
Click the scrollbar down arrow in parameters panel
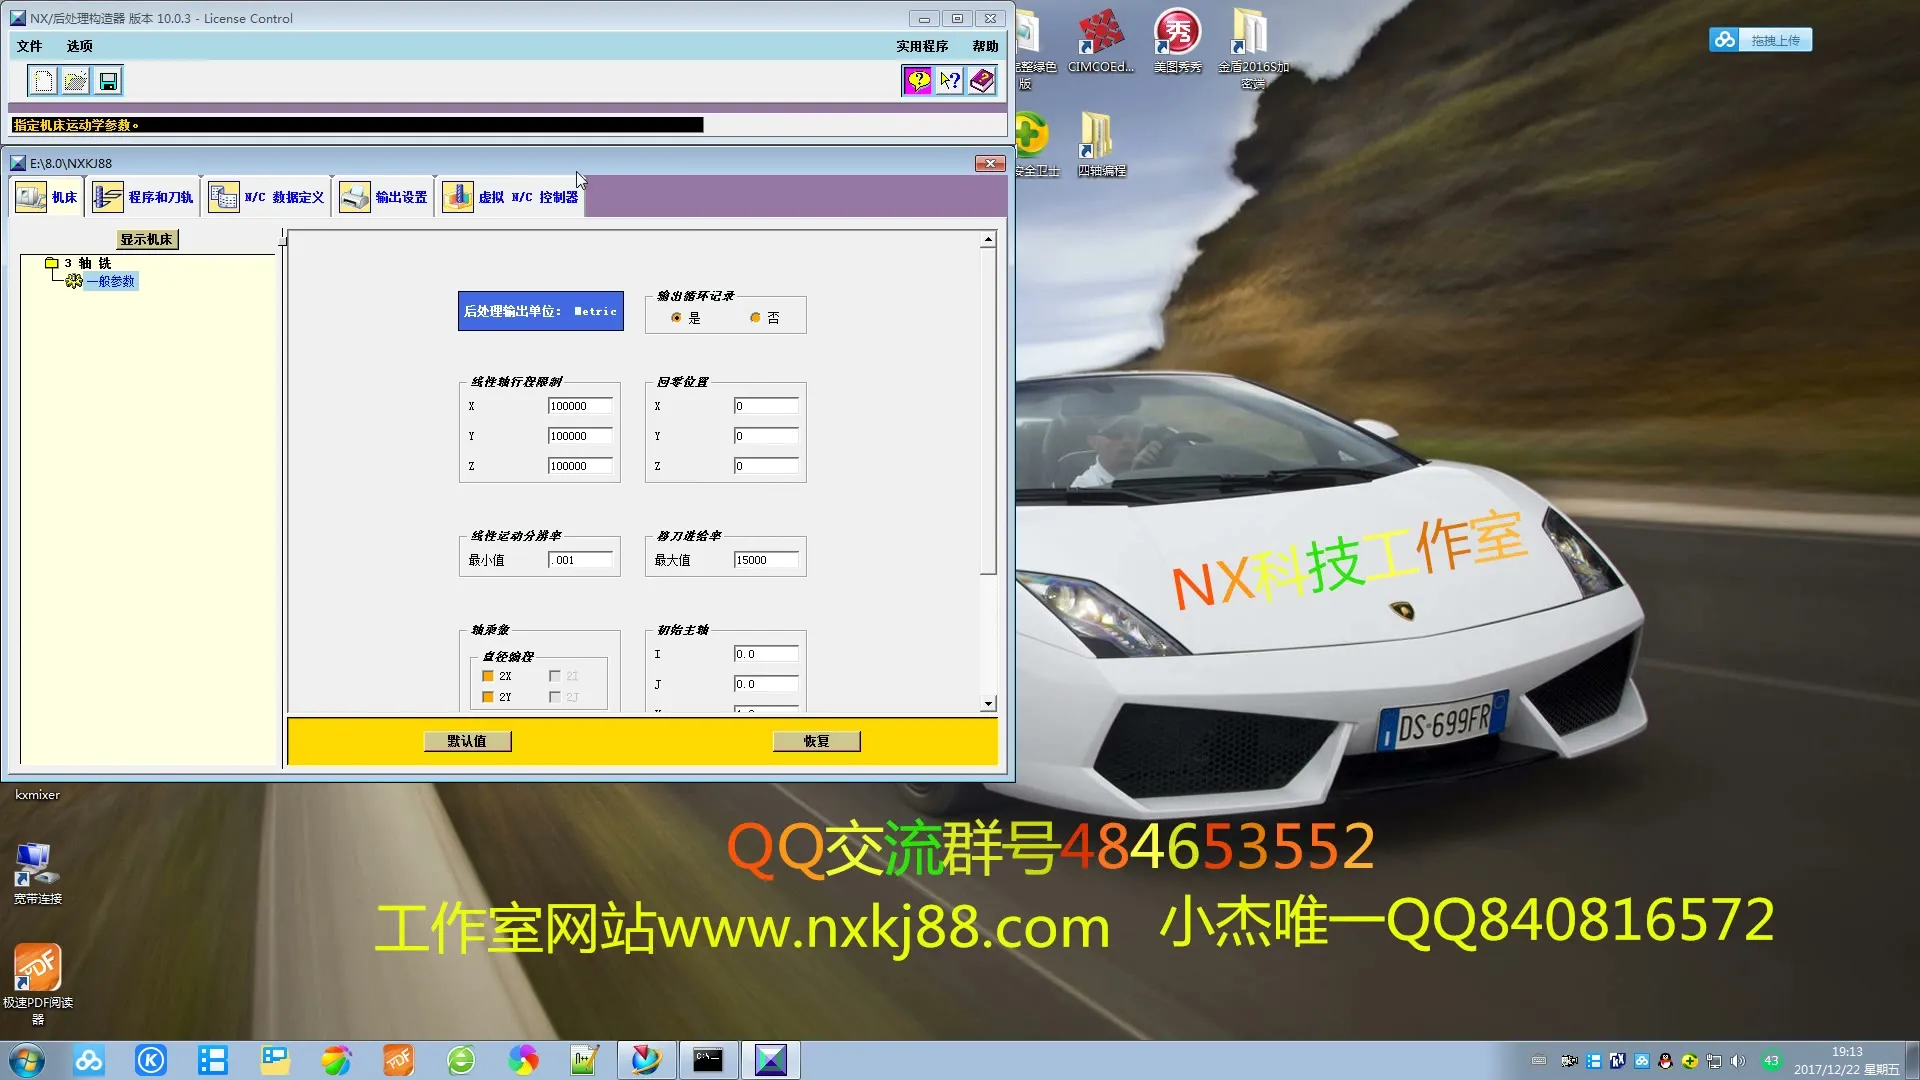click(x=988, y=703)
